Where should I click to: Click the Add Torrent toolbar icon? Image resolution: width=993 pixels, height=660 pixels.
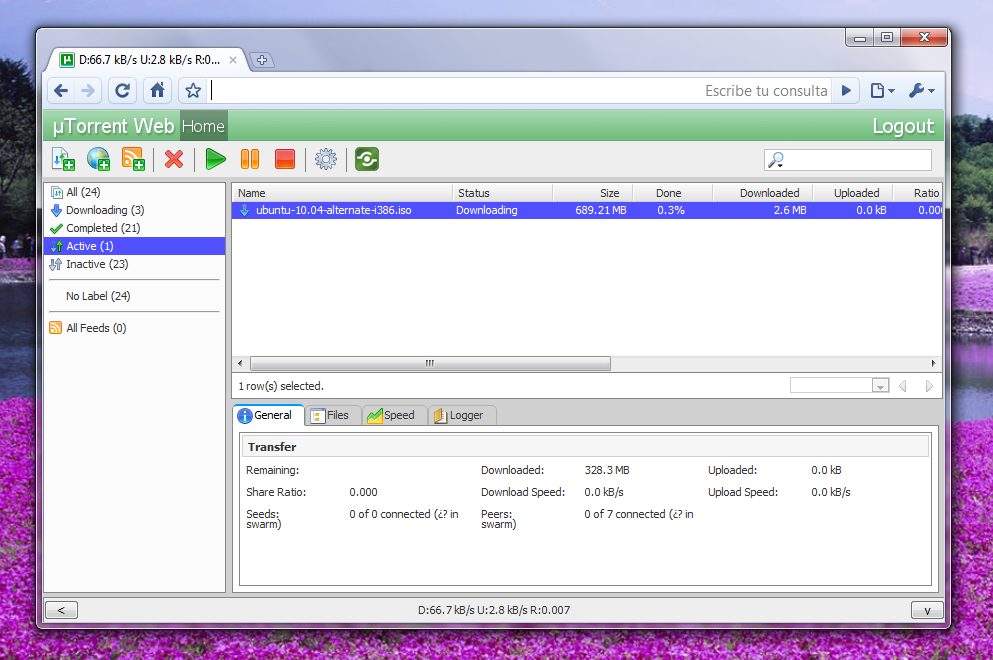pyautogui.click(x=63, y=159)
